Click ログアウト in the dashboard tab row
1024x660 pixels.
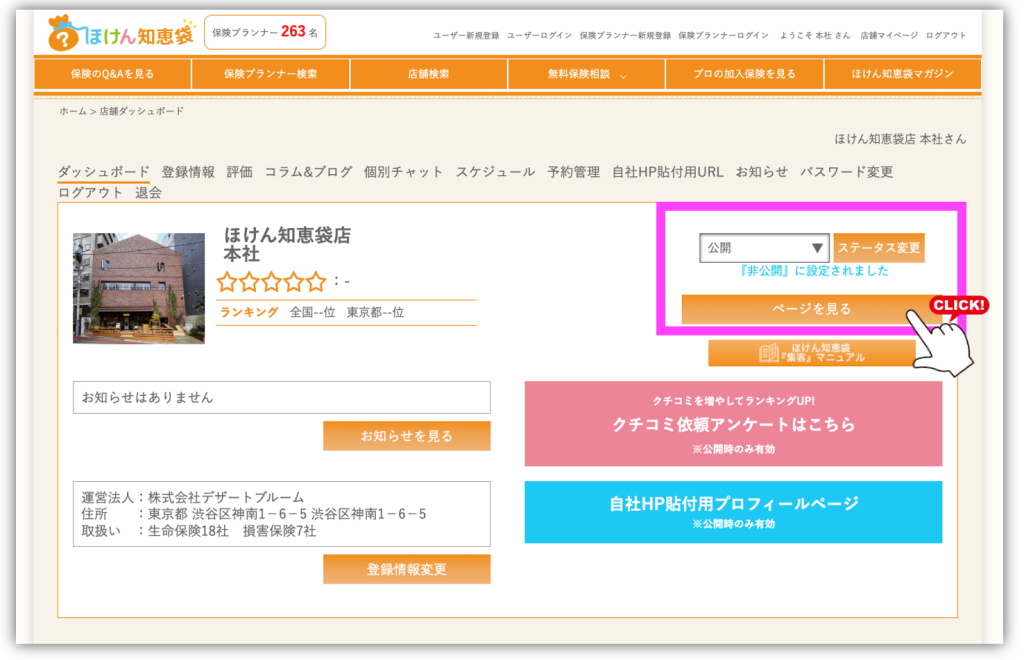[x=90, y=193]
